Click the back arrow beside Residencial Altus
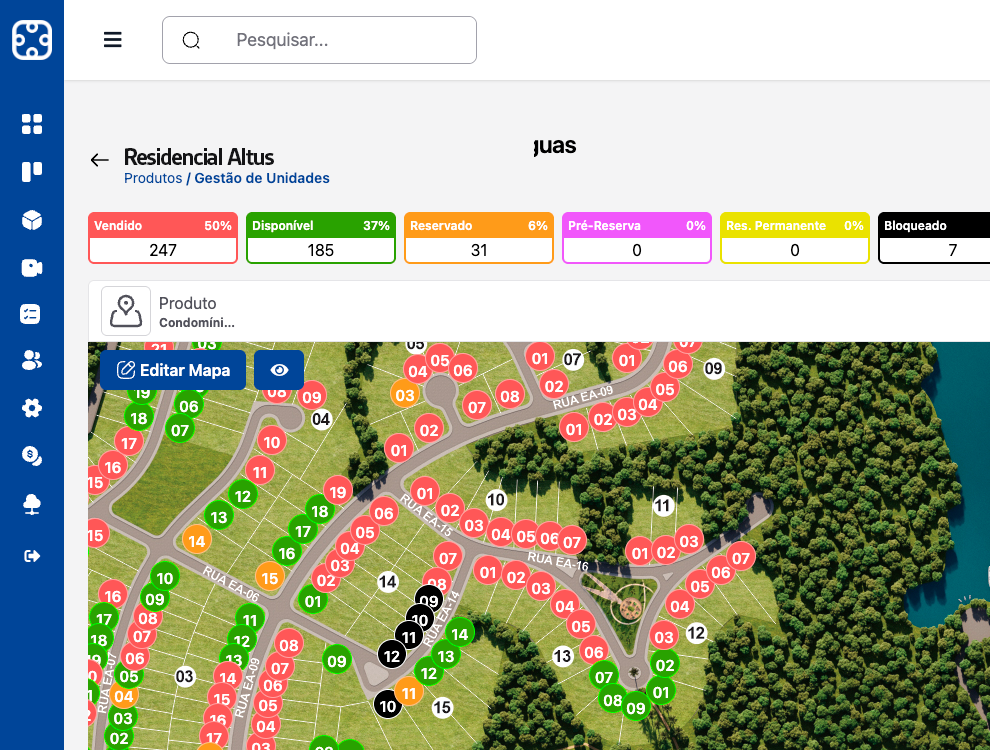The width and height of the screenshot is (990, 750). tap(99, 160)
